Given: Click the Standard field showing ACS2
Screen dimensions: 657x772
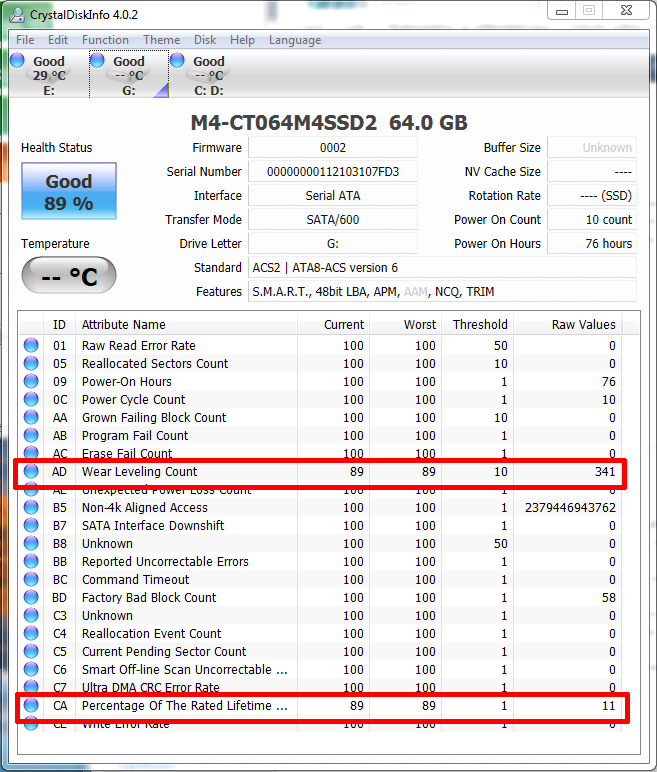Looking at the screenshot, I should pos(442,268).
